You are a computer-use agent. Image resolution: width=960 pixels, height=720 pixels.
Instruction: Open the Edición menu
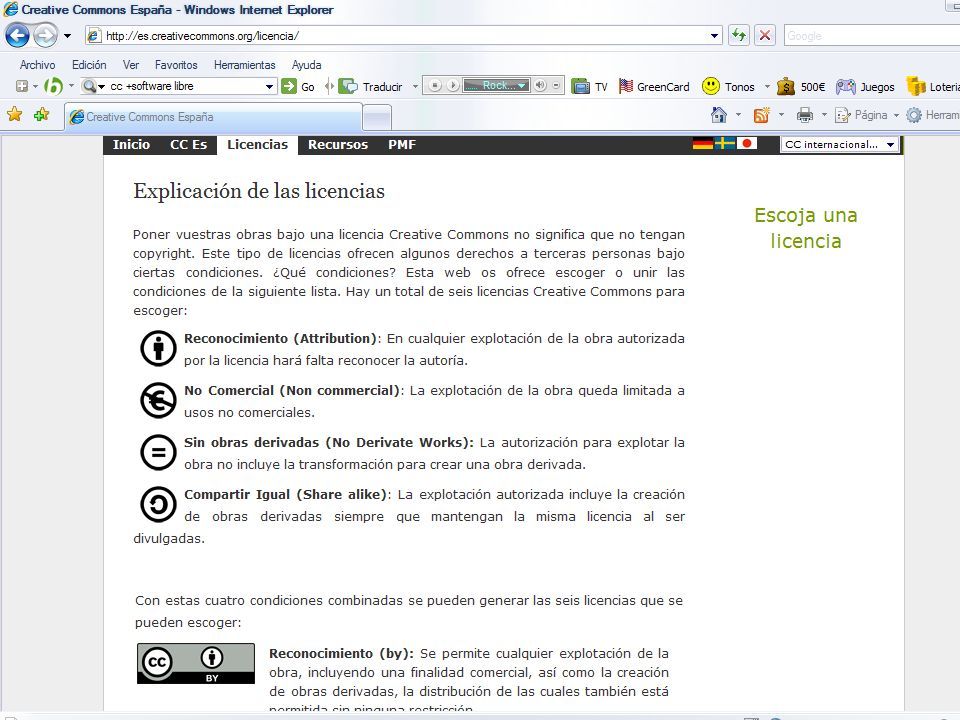(x=89, y=65)
